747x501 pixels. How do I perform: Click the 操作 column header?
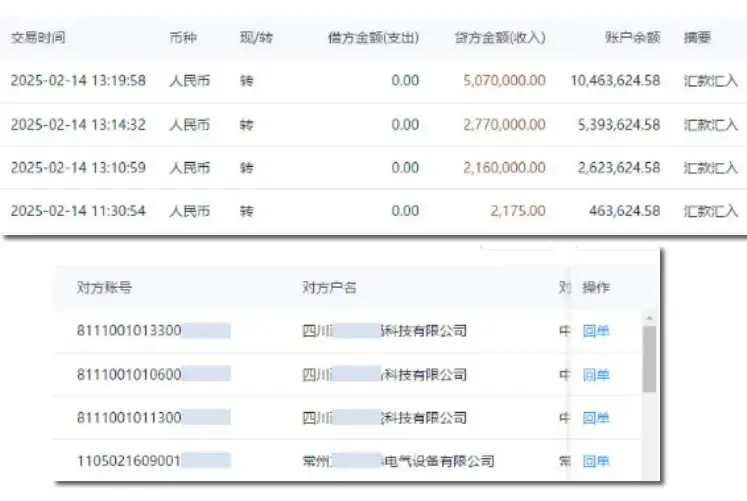[596, 288]
